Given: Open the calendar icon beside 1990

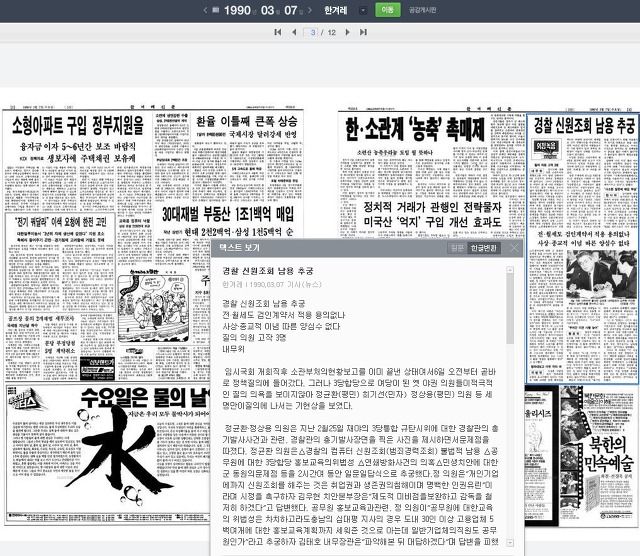Looking at the screenshot, I should pos(216,10).
